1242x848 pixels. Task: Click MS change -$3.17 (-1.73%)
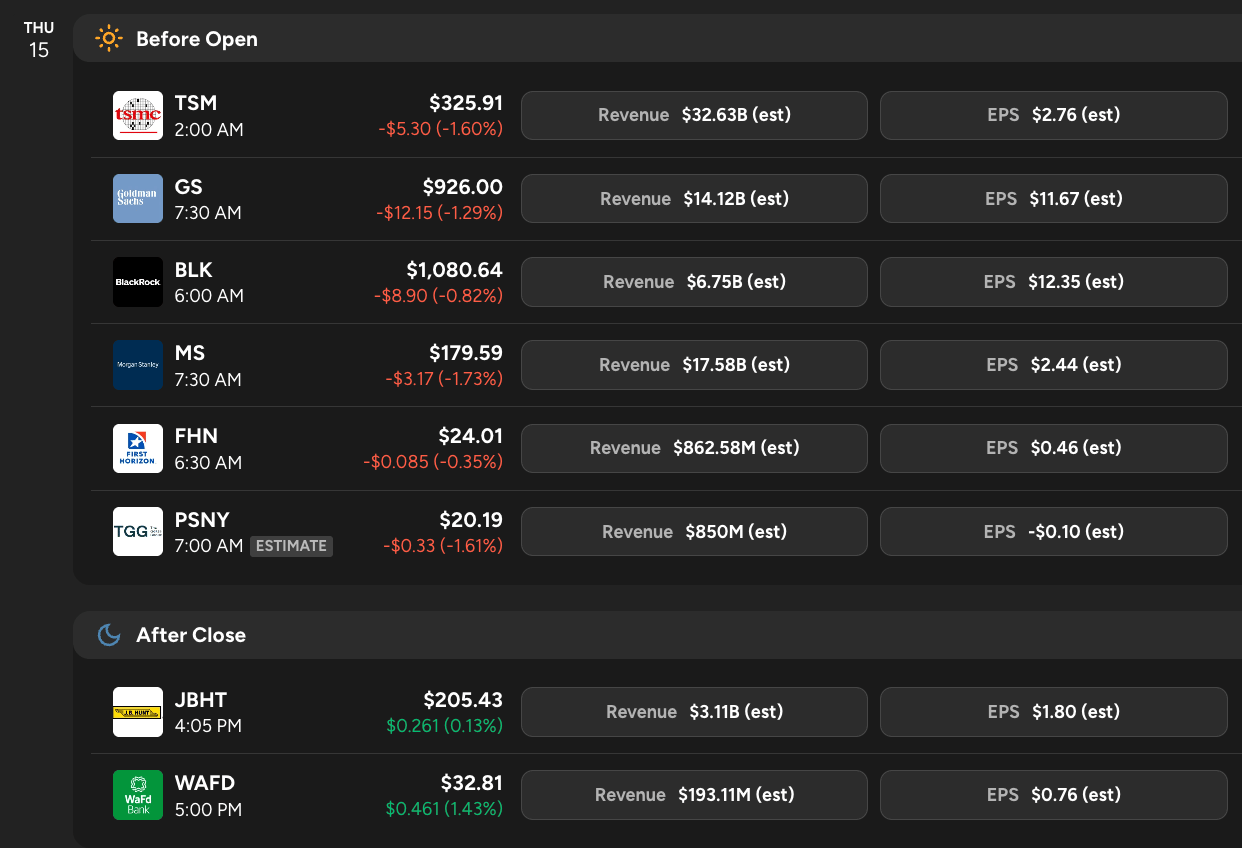(x=444, y=379)
